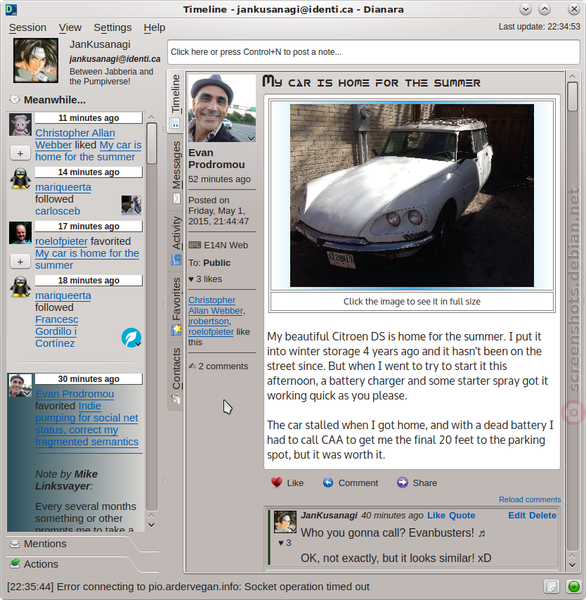This screenshot has height=600, width=586.
Task: Switch to the Messages tab
Action: tap(176, 171)
